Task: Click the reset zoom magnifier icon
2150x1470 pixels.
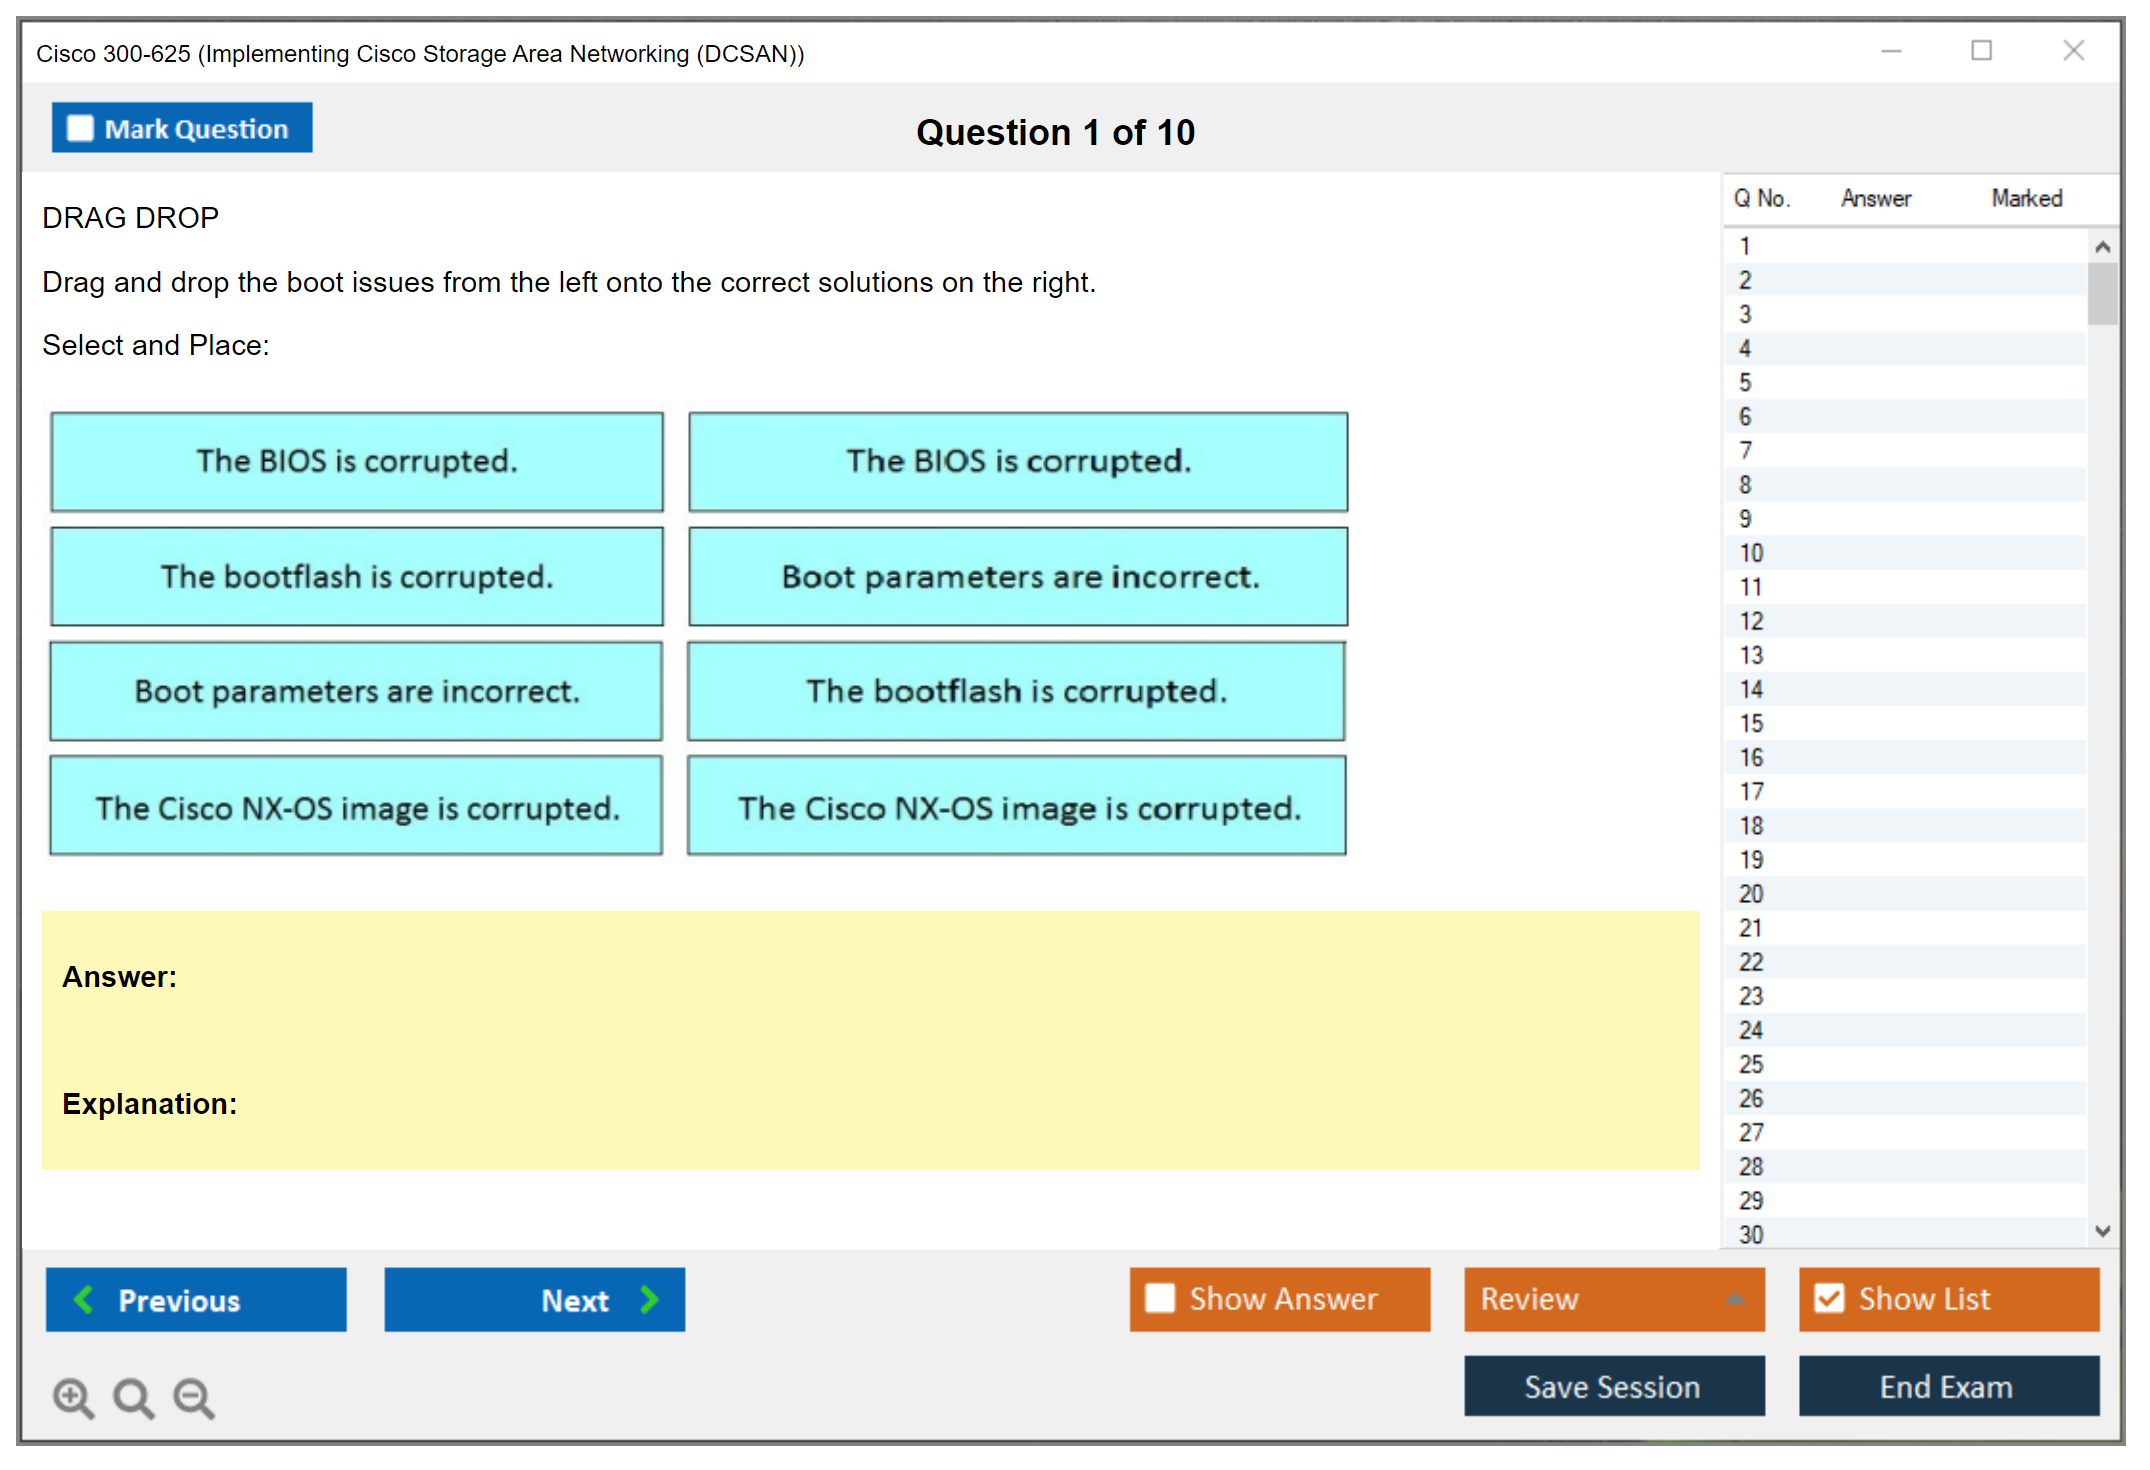Action: tap(132, 1397)
